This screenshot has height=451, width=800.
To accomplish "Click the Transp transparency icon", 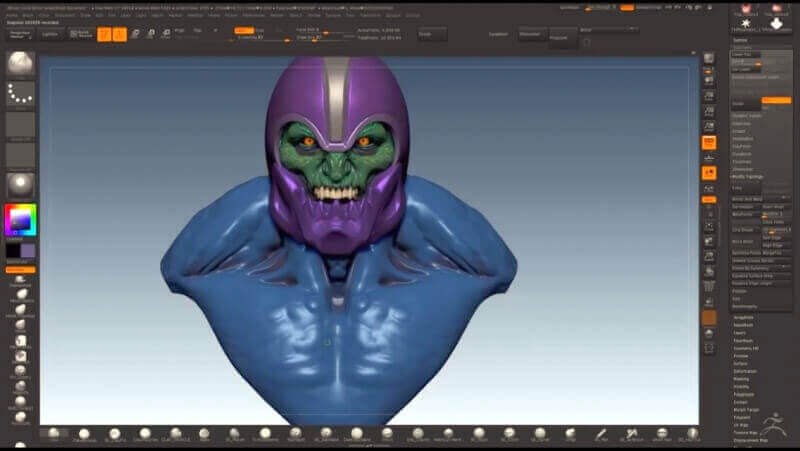I will (x=709, y=303).
